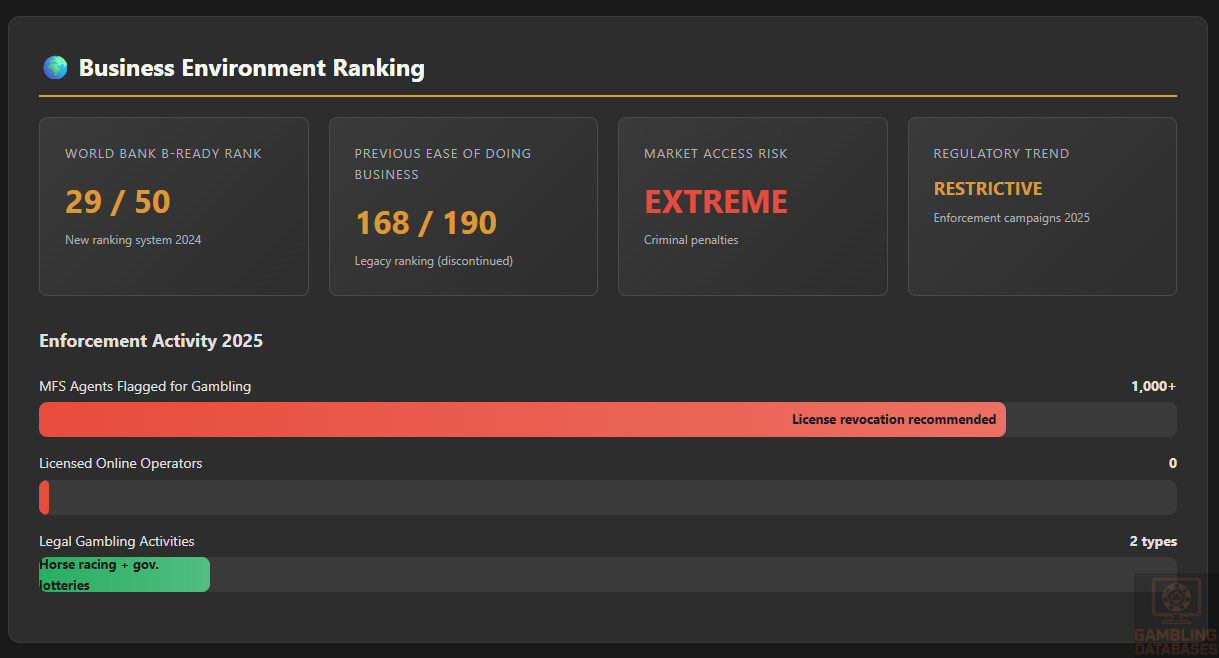Click the 2 types value label
This screenshot has height=658, width=1219.
click(x=1153, y=542)
